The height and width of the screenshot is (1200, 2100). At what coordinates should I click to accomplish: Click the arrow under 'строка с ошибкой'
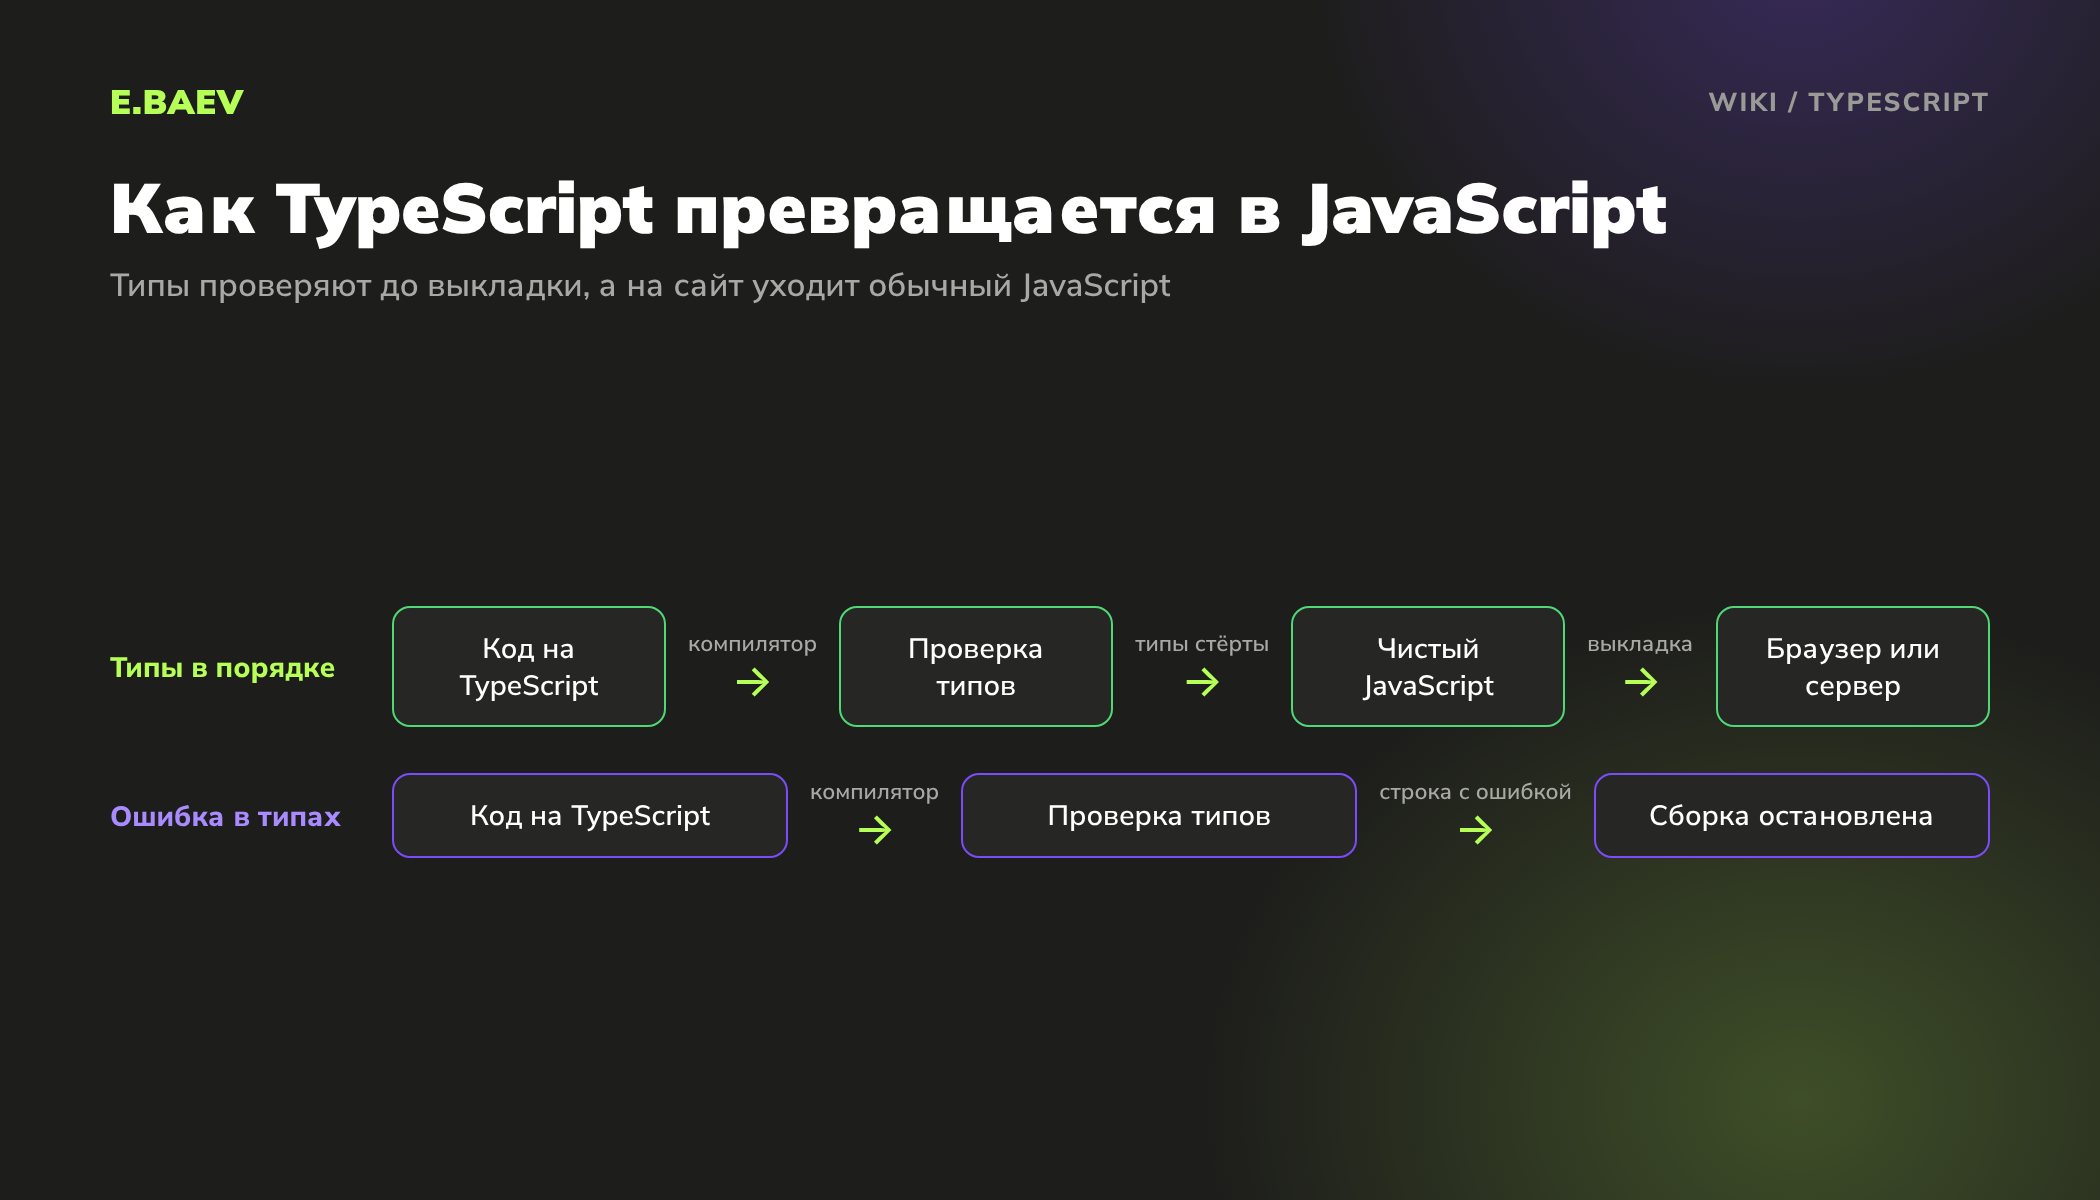1476,830
